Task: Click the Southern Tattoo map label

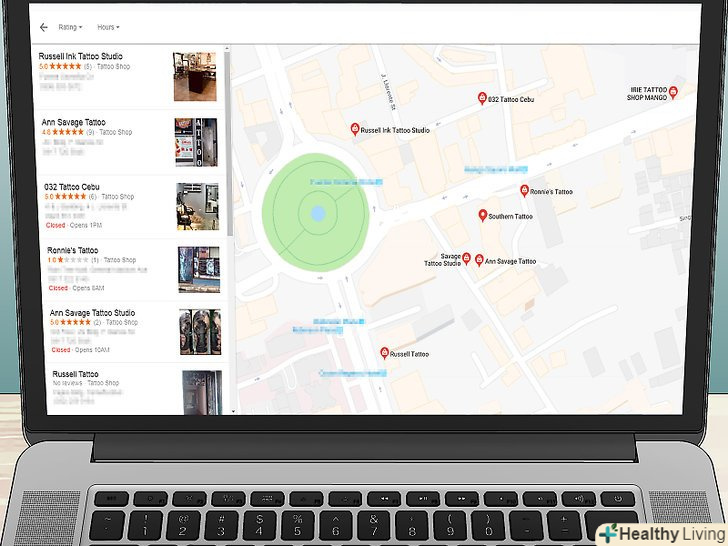Action: pos(511,216)
